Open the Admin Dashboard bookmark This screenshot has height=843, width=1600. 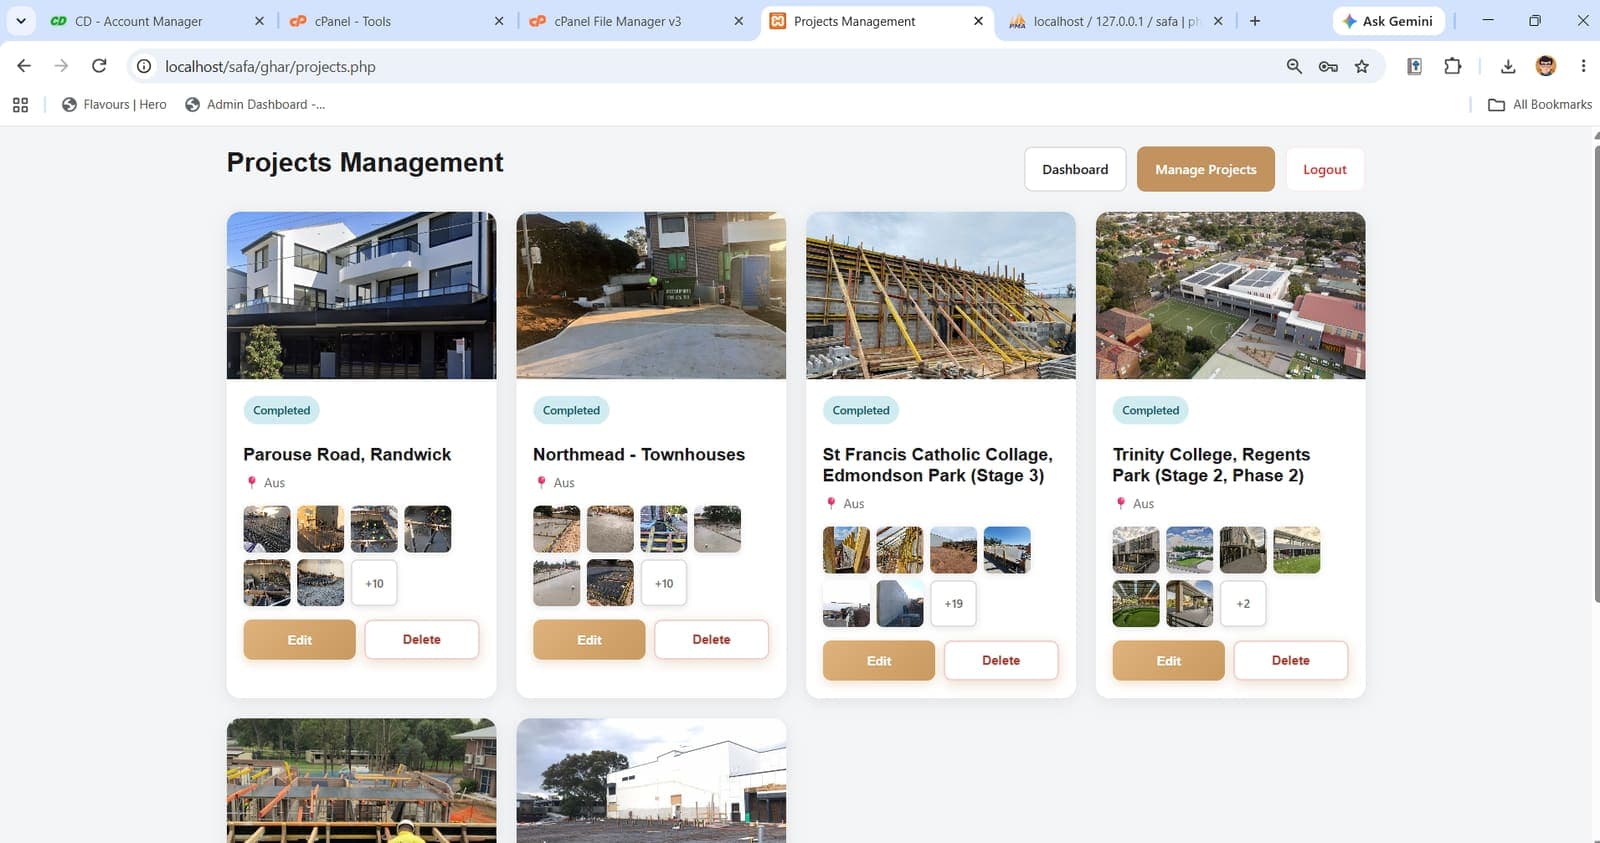(255, 105)
